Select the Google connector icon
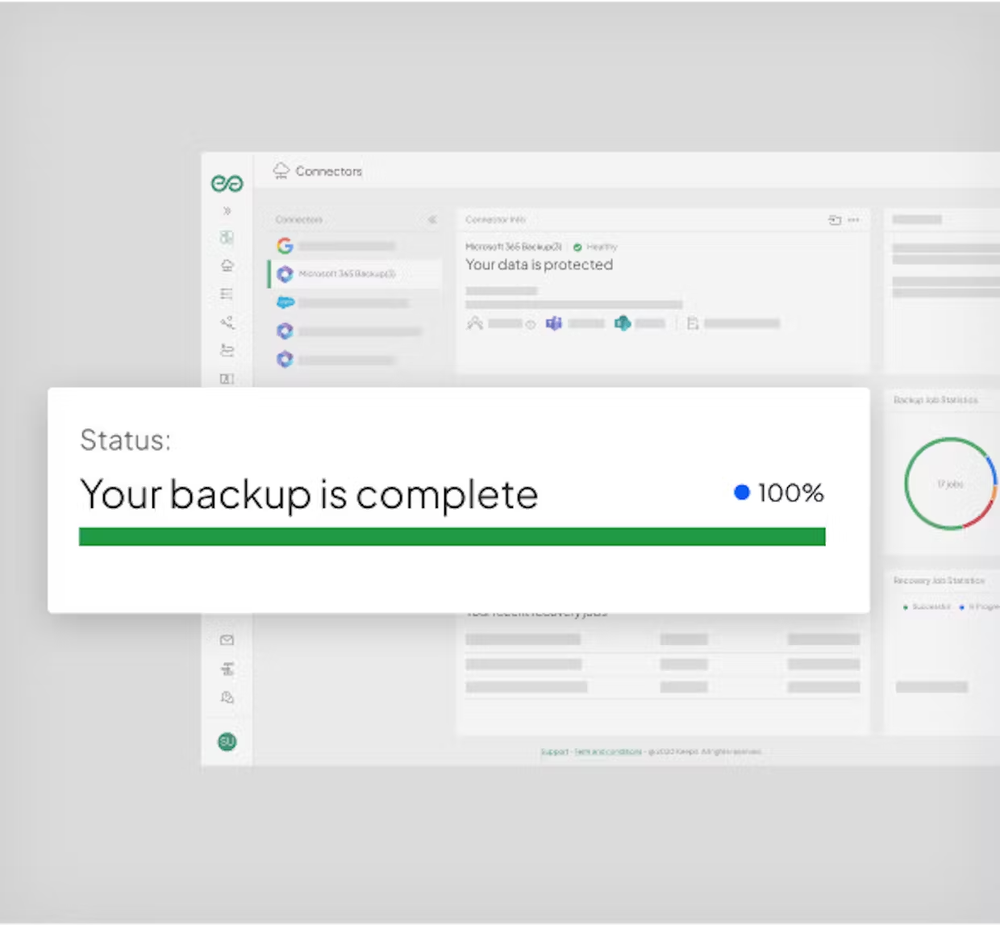Screen dimensions: 1000x925 pos(285,244)
